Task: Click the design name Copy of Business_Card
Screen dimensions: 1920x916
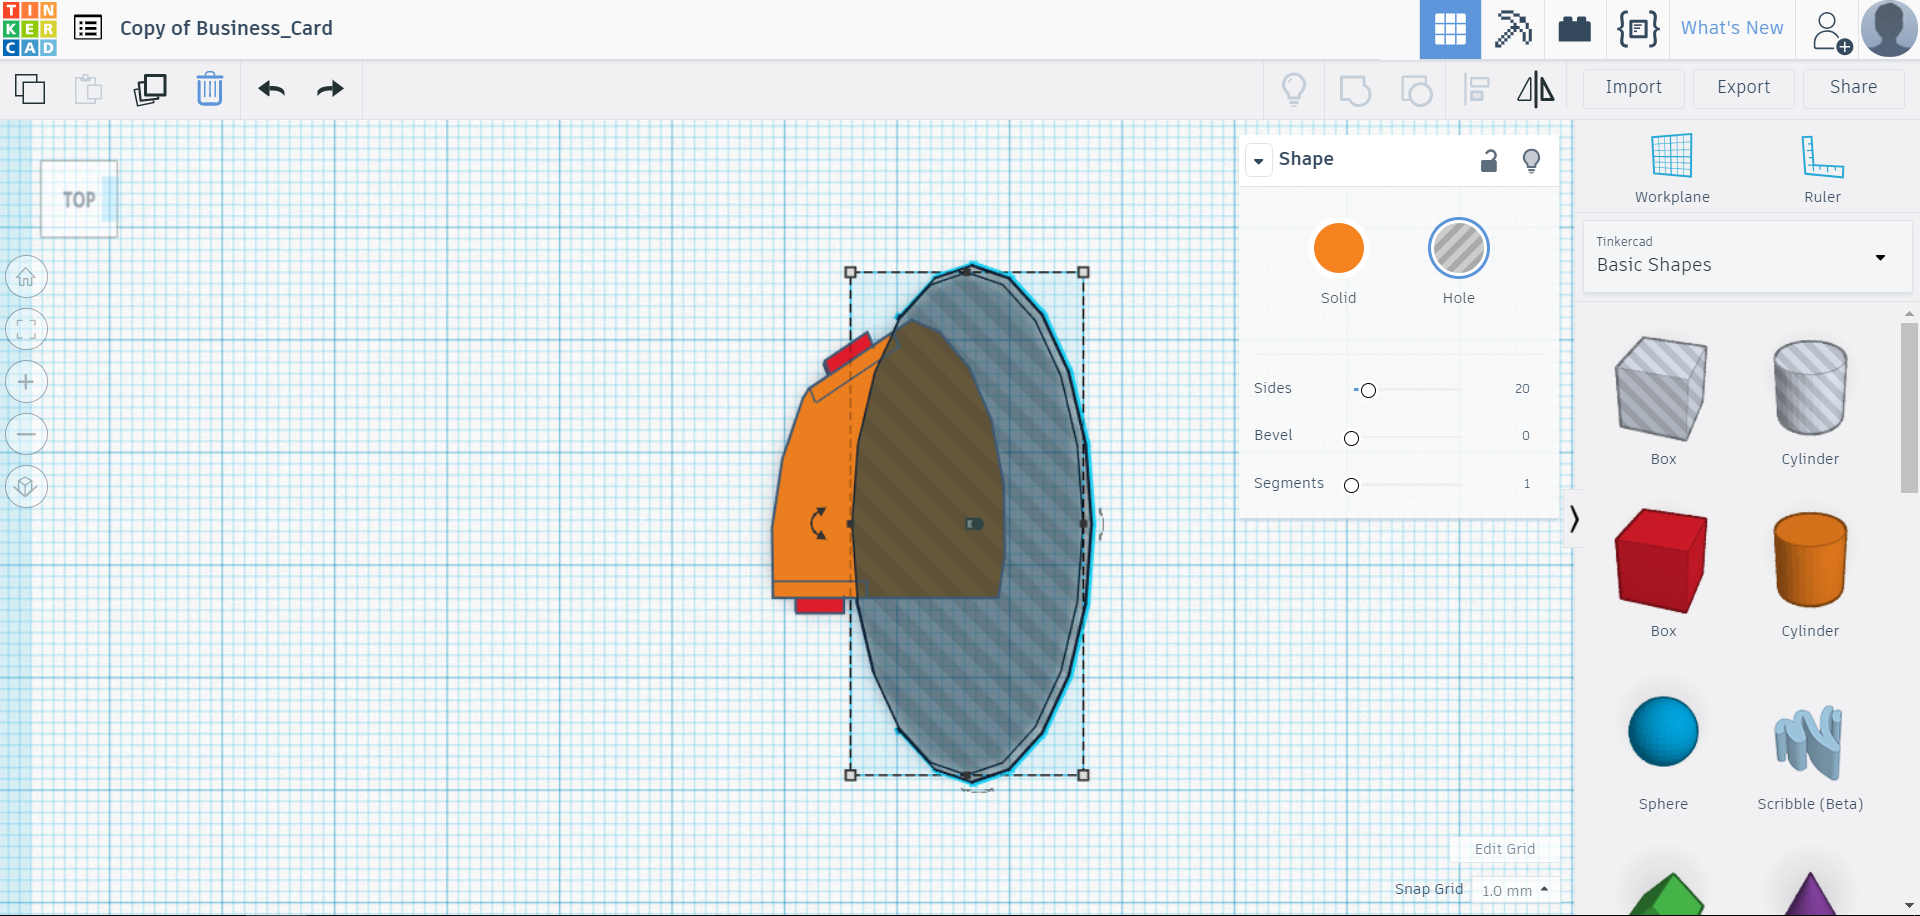Action: (x=226, y=28)
